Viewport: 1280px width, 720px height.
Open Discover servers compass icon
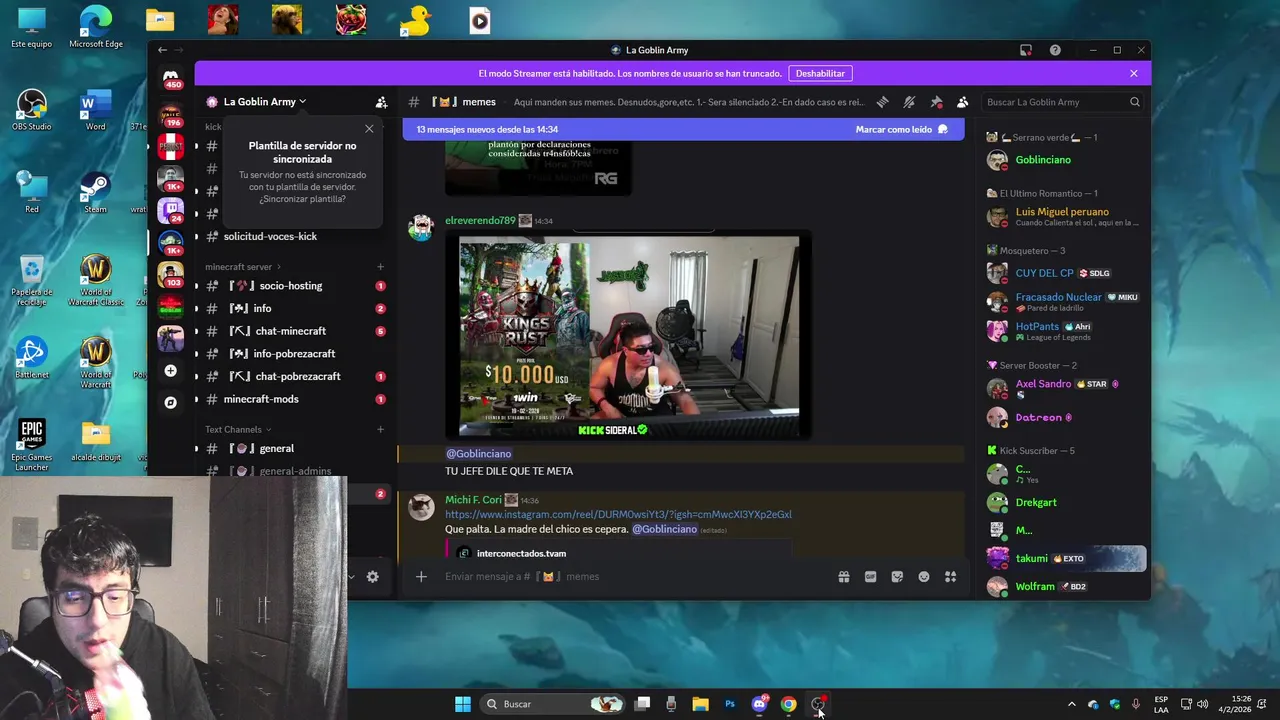[x=170, y=403]
